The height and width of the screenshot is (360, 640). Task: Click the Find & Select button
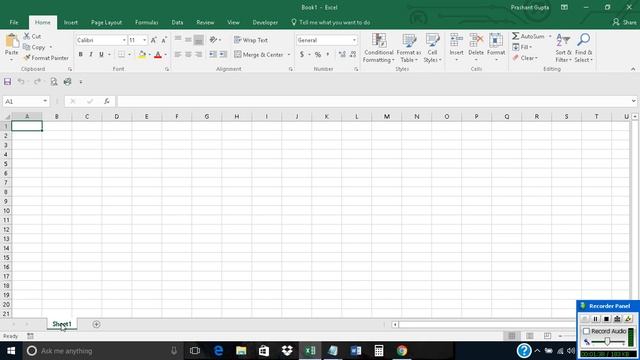584,48
